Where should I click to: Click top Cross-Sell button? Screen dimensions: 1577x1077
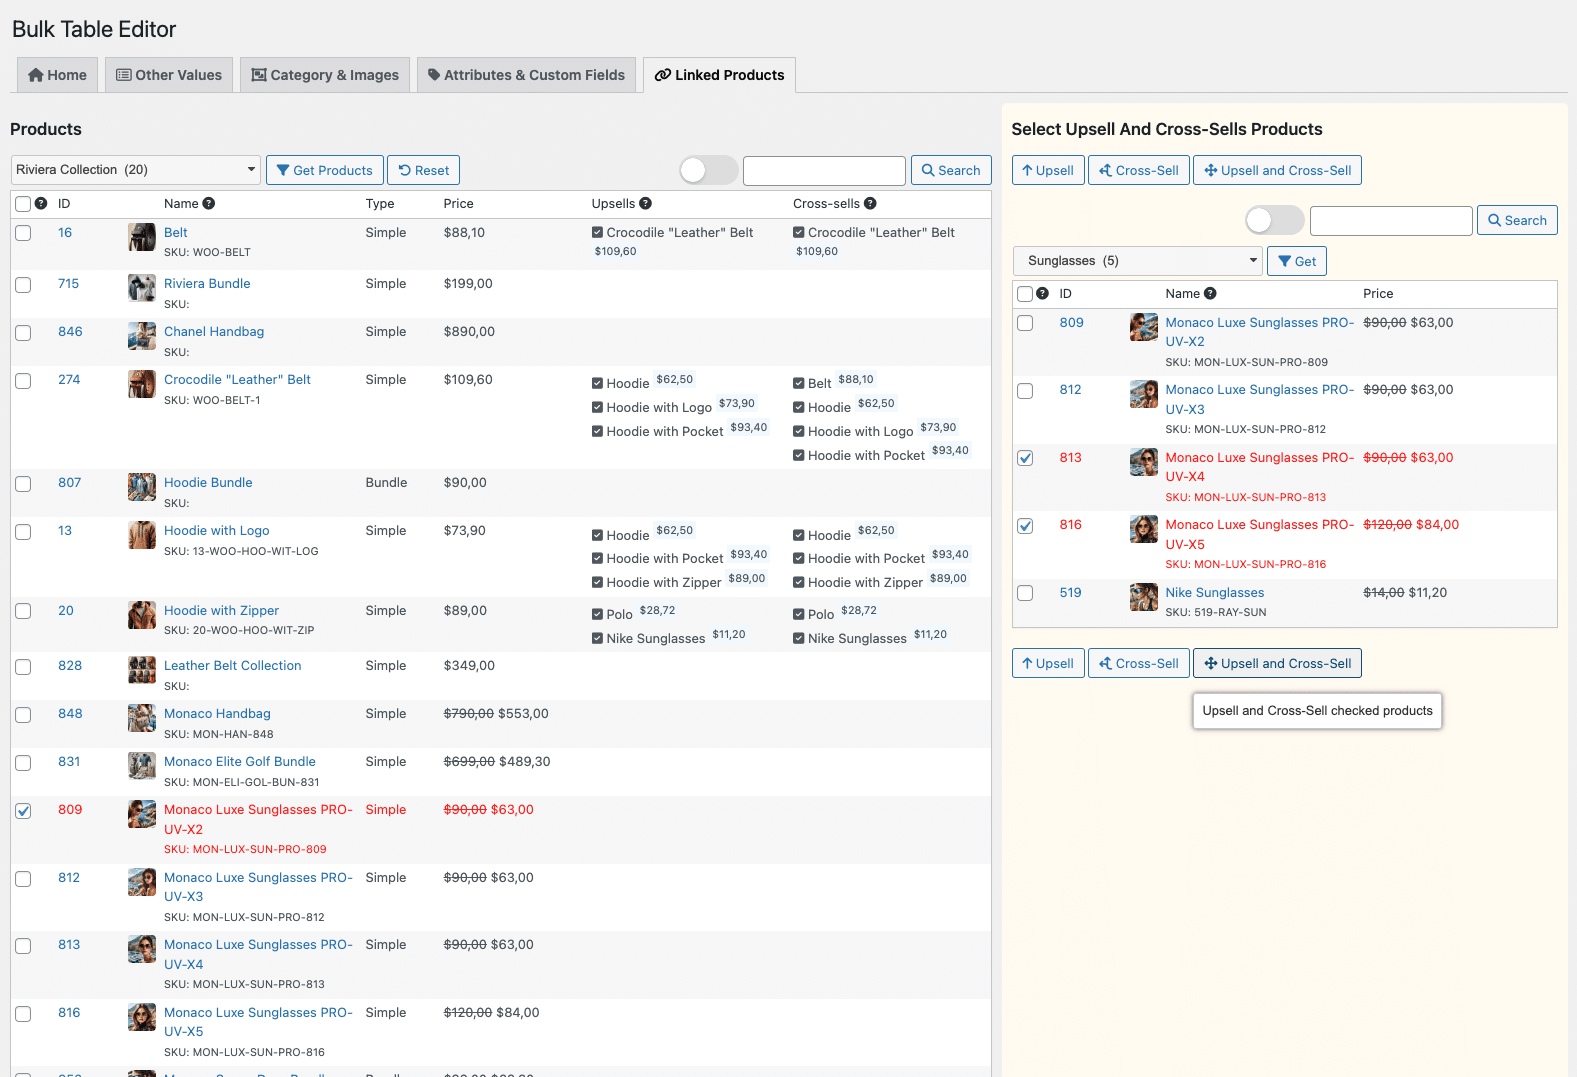[x=1139, y=170]
